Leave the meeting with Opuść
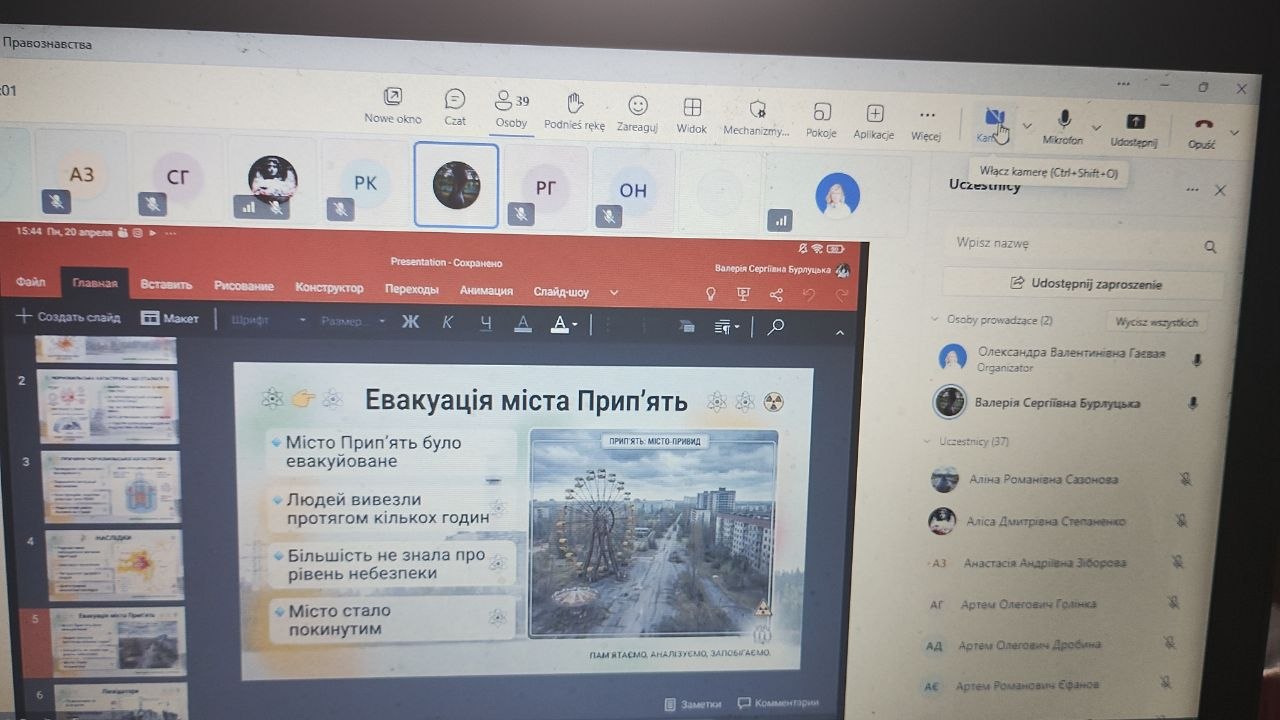The width and height of the screenshot is (1280, 720). pos(1203,130)
